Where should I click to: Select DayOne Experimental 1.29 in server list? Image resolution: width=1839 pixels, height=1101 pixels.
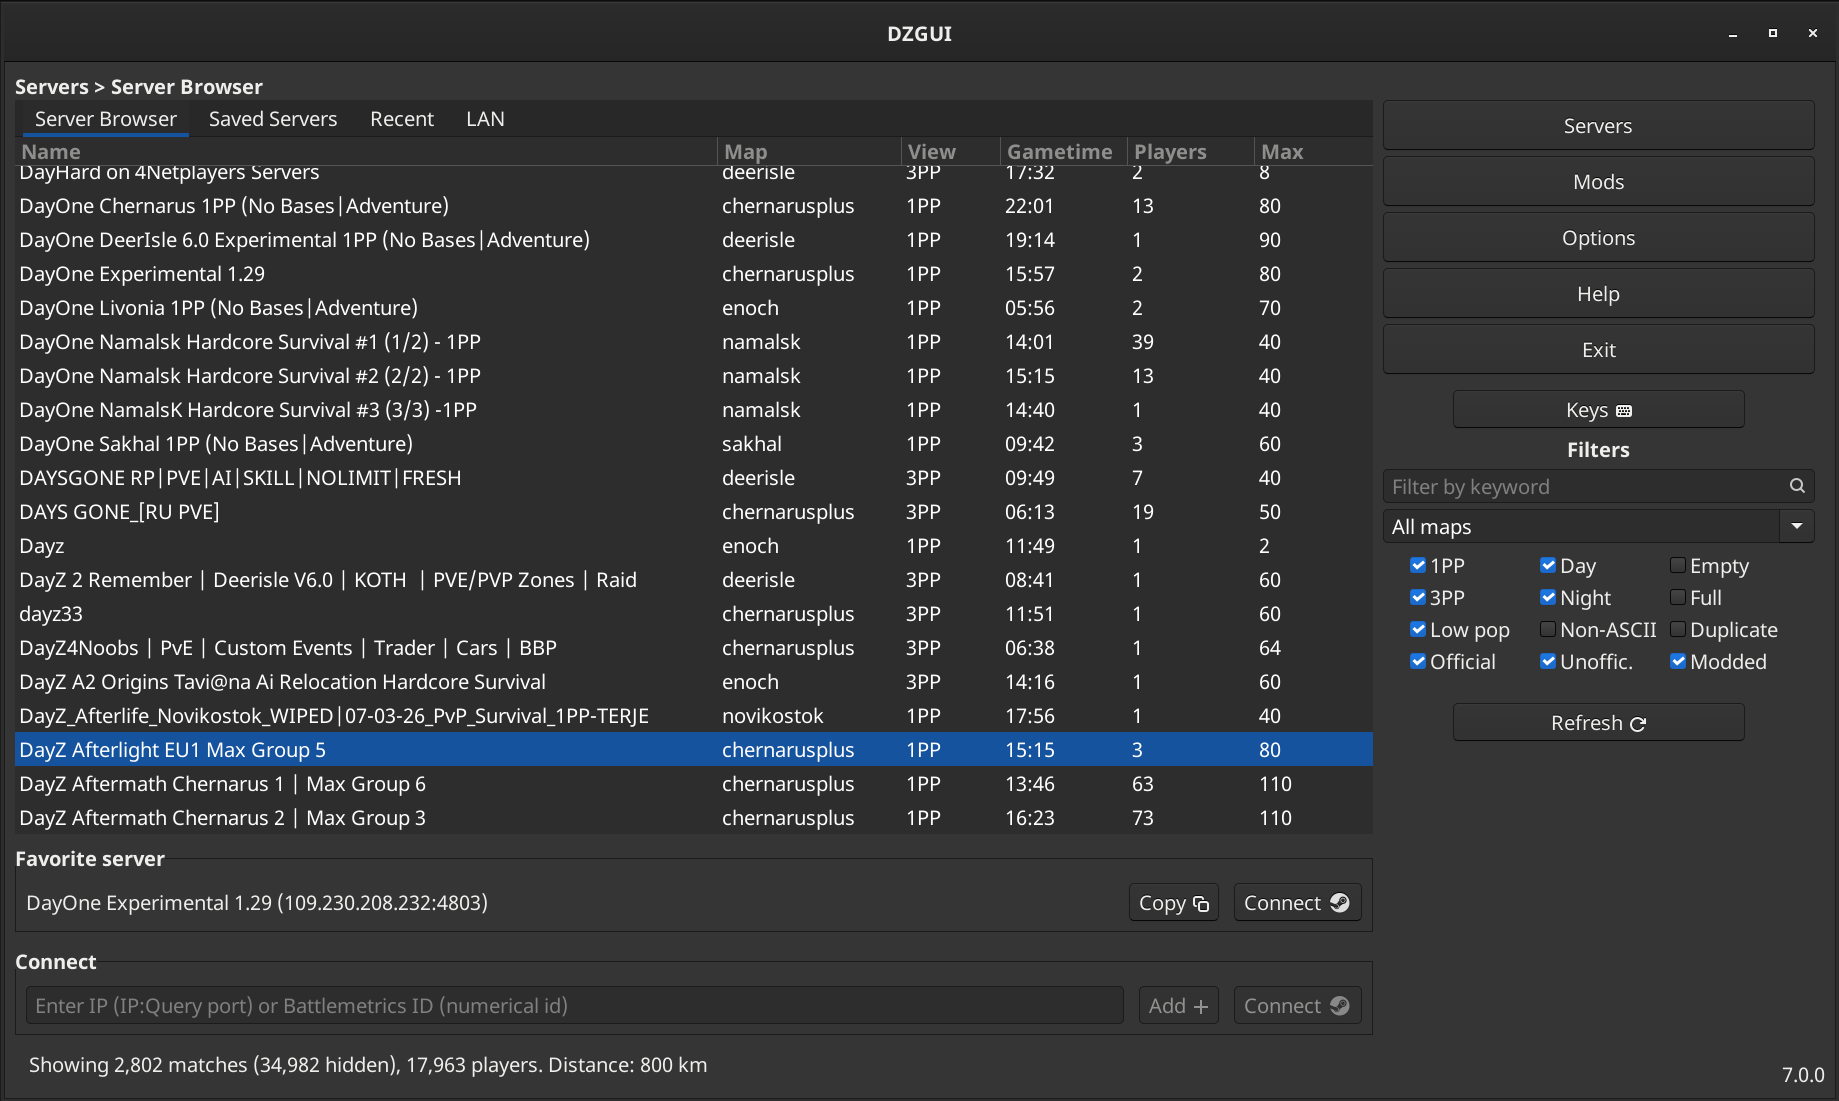[694, 274]
